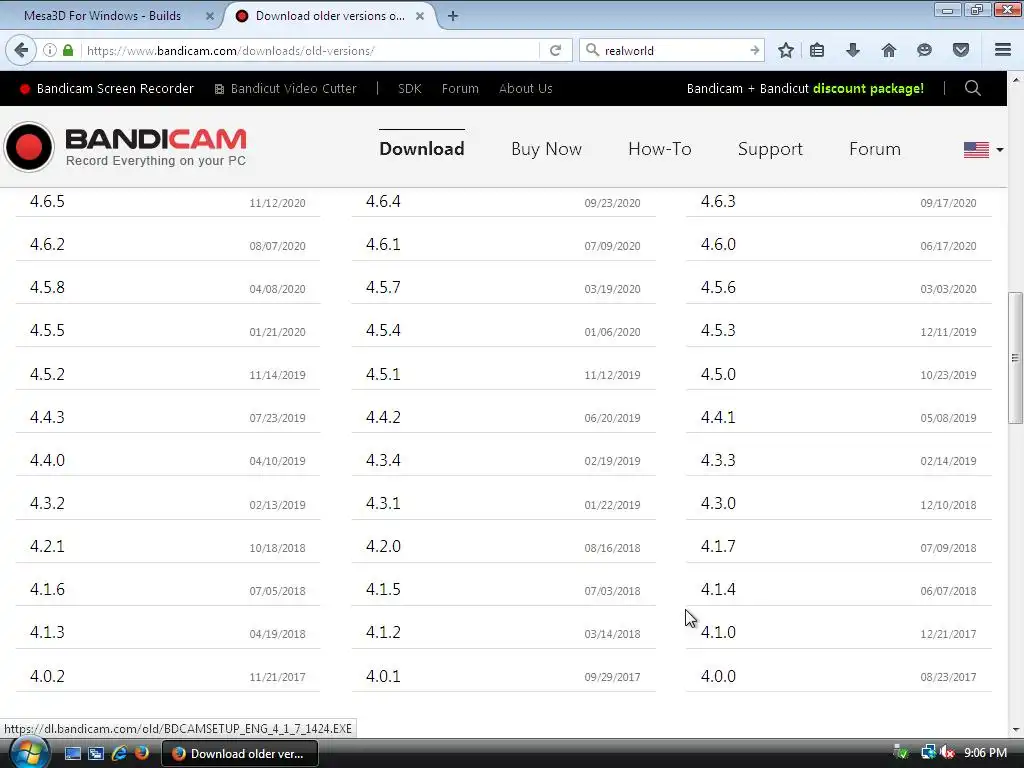1024x768 pixels.
Task: Click the green padlock security icon
Action: (68, 50)
